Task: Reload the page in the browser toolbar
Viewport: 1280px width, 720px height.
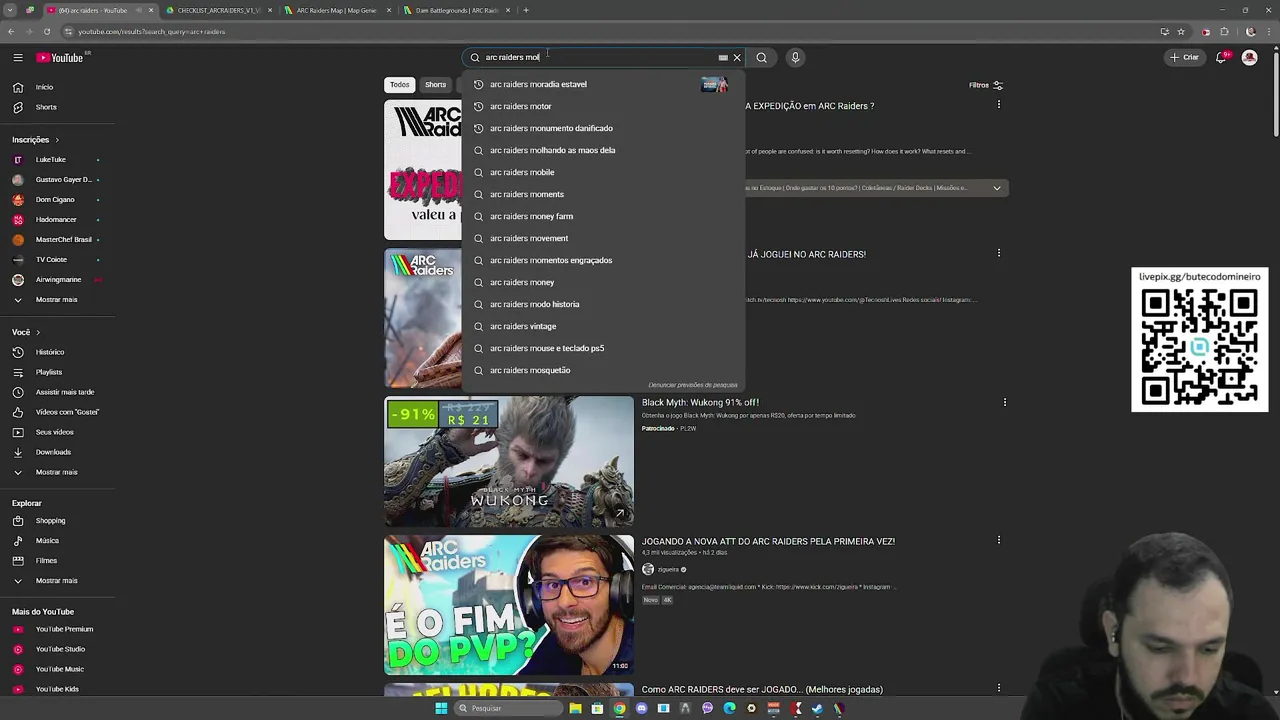Action: (46, 31)
